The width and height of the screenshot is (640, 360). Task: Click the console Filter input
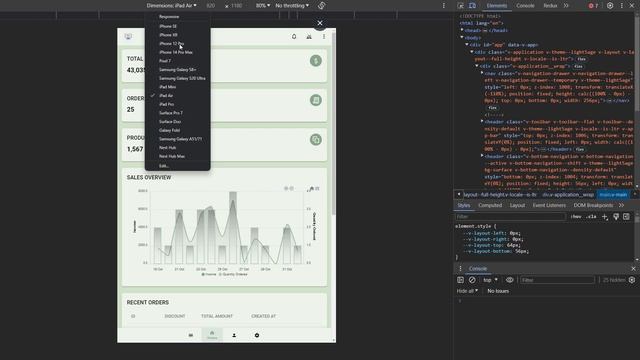[x=557, y=280]
